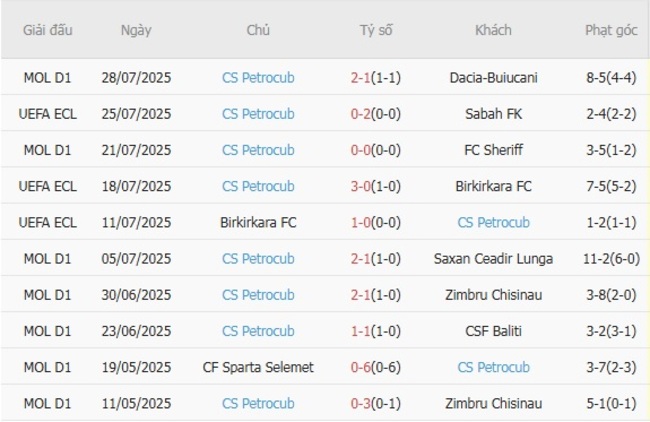Click the Tỷ số column header
Screen dimensions: 650x422
click(376, 30)
